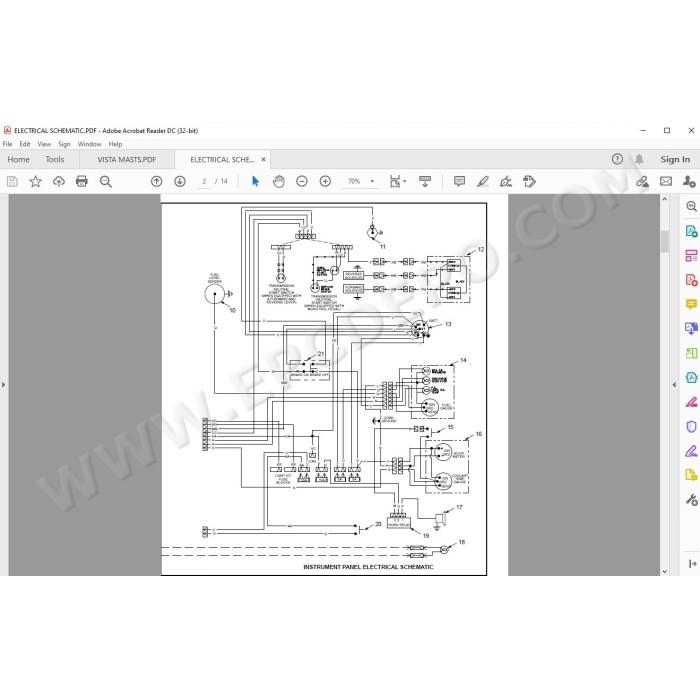Open the File menu
The image size is (700, 700).
pos(8,144)
